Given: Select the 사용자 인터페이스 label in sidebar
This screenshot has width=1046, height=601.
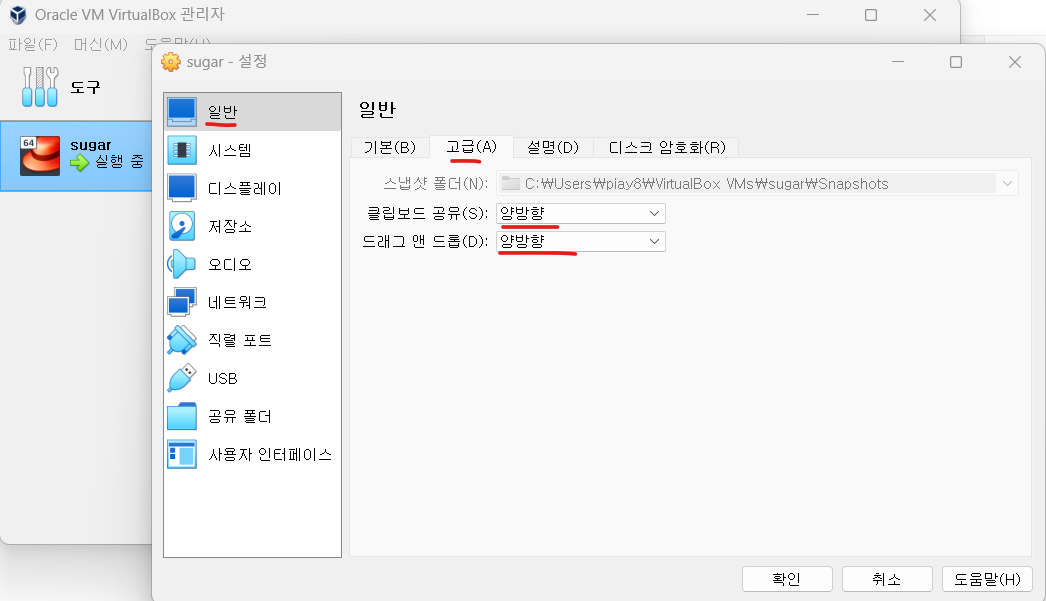Looking at the screenshot, I should pyautogui.click(x=270, y=454).
